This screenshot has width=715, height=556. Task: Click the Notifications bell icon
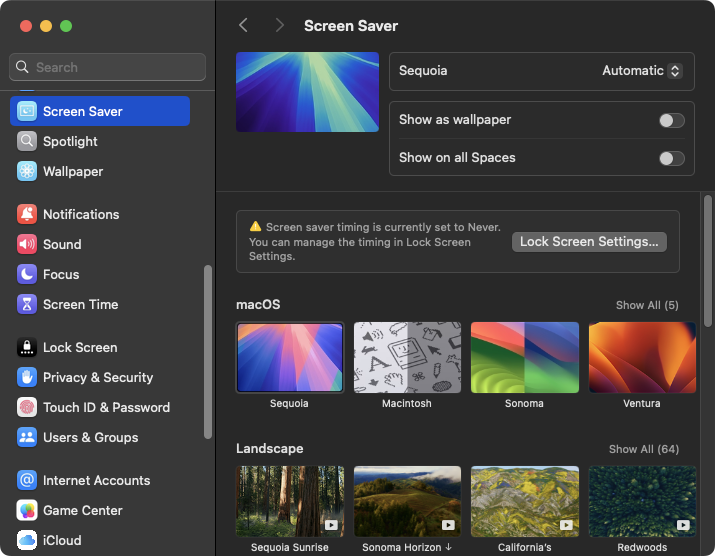pyautogui.click(x=27, y=214)
